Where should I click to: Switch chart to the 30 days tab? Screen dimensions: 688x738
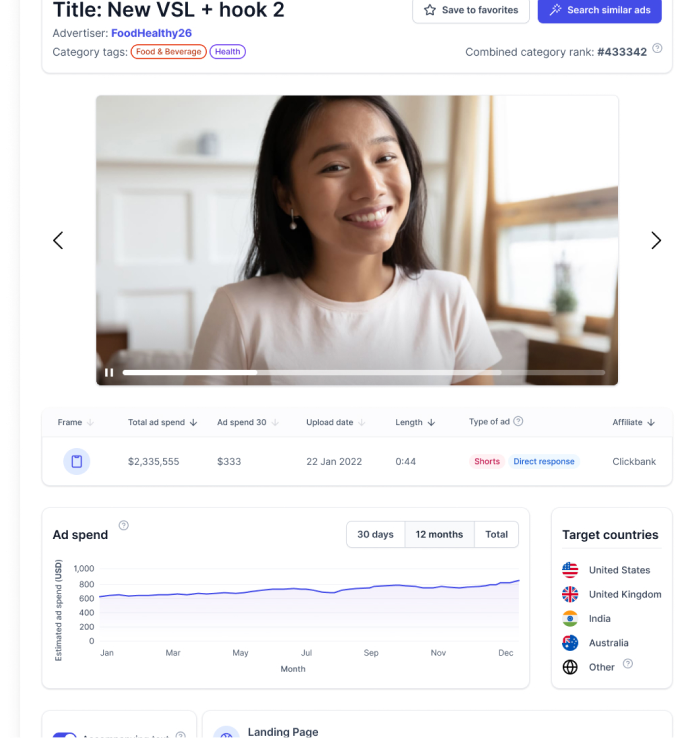(x=375, y=535)
